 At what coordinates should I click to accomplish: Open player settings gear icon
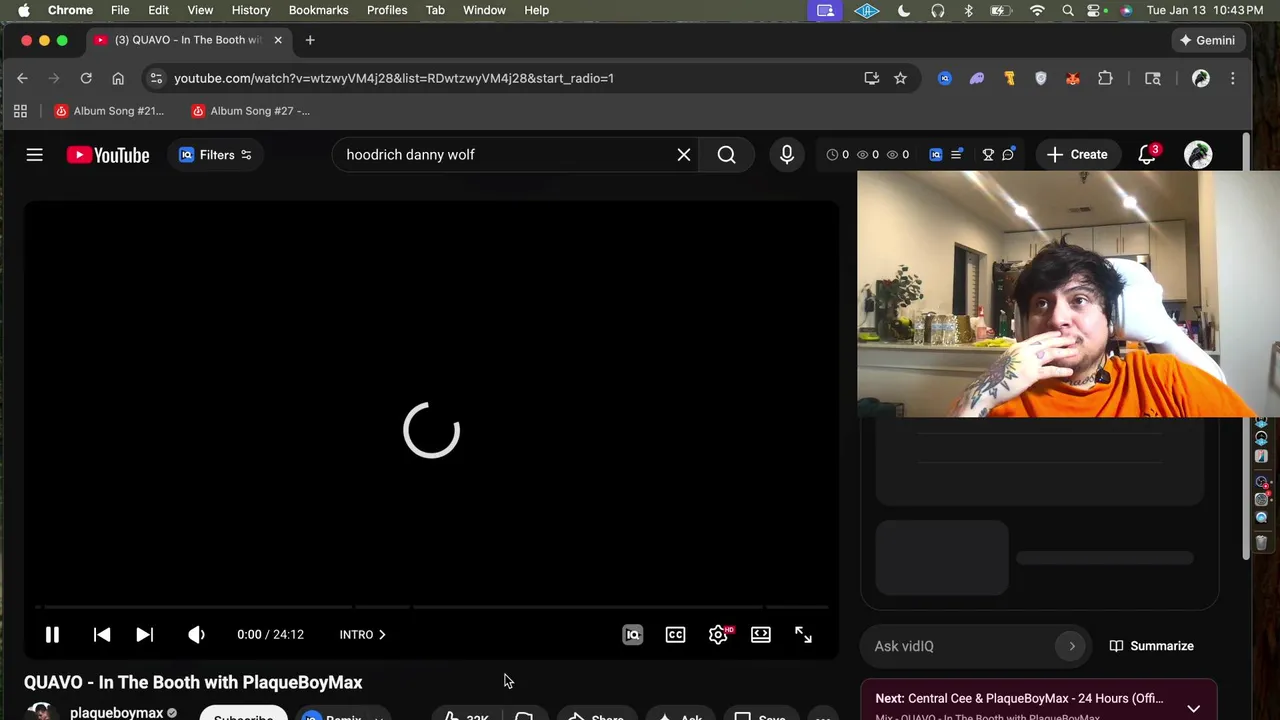pyautogui.click(x=718, y=635)
